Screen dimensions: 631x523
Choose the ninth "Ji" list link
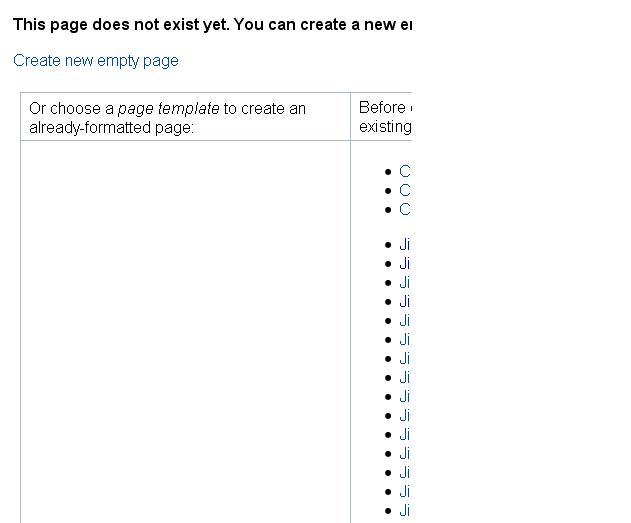click(405, 397)
